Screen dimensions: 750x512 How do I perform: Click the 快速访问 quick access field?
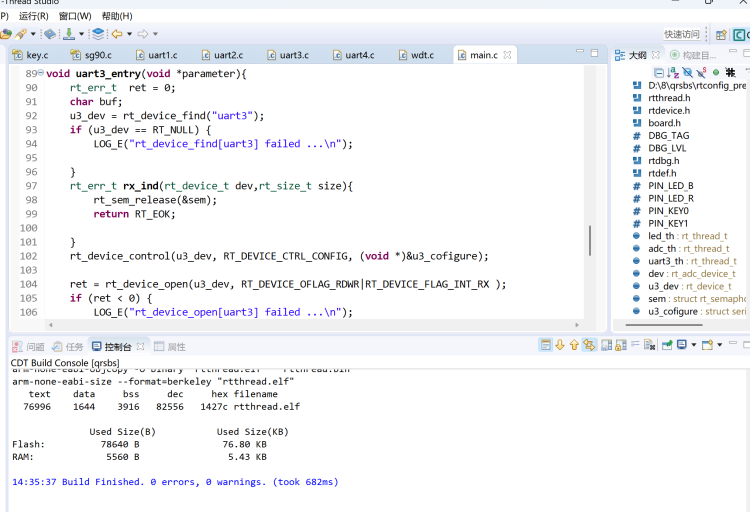tap(682, 34)
